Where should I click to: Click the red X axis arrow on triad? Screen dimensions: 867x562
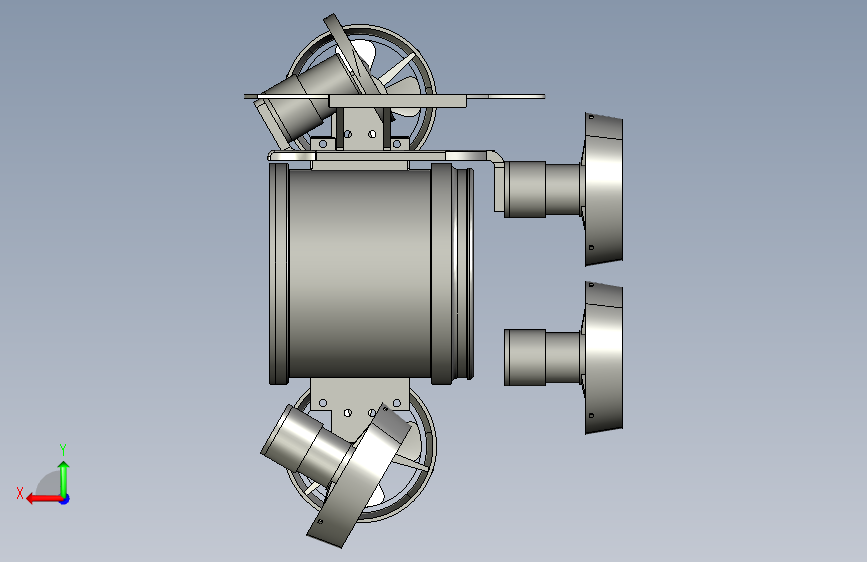coord(43,499)
